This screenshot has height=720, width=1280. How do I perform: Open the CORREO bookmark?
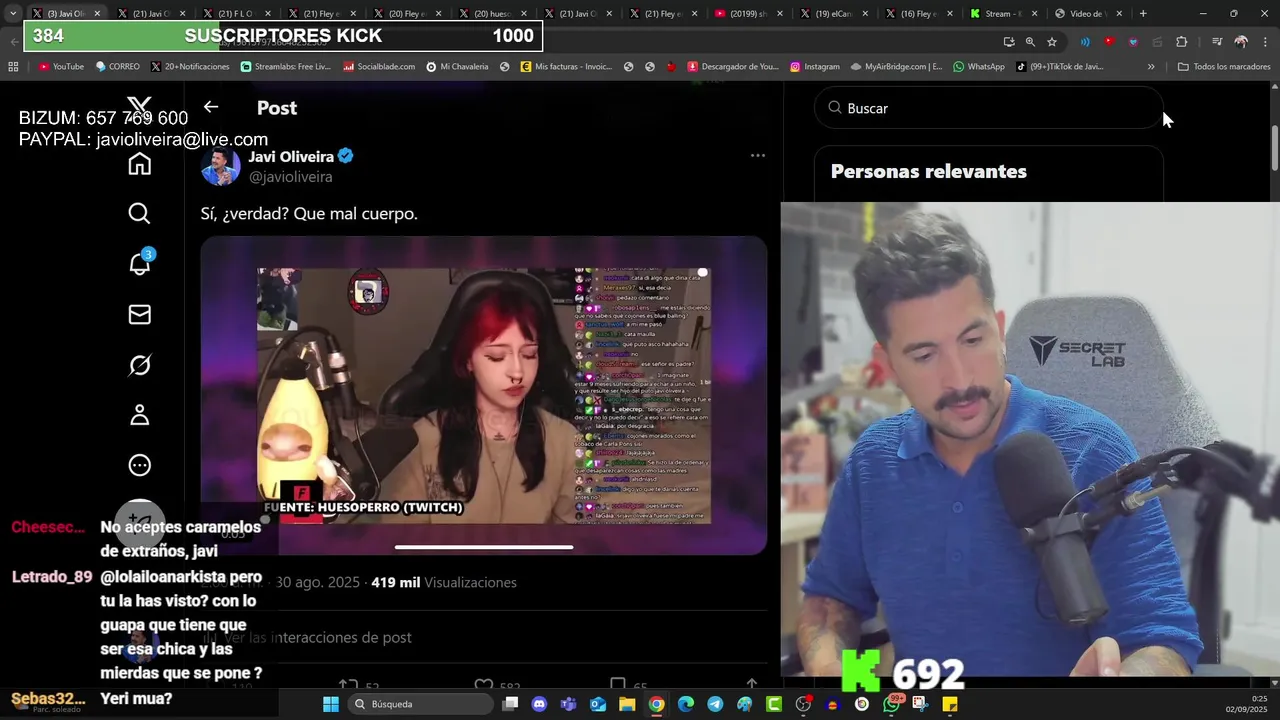pyautogui.click(x=117, y=67)
